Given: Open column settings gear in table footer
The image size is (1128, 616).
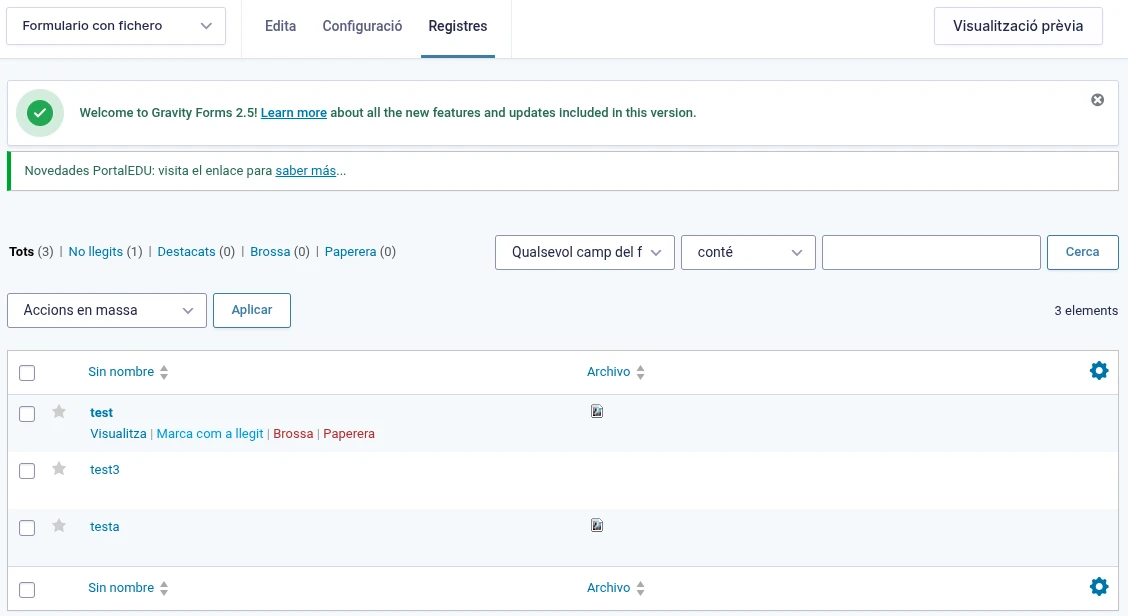Looking at the screenshot, I should (x=1099, y=587).
